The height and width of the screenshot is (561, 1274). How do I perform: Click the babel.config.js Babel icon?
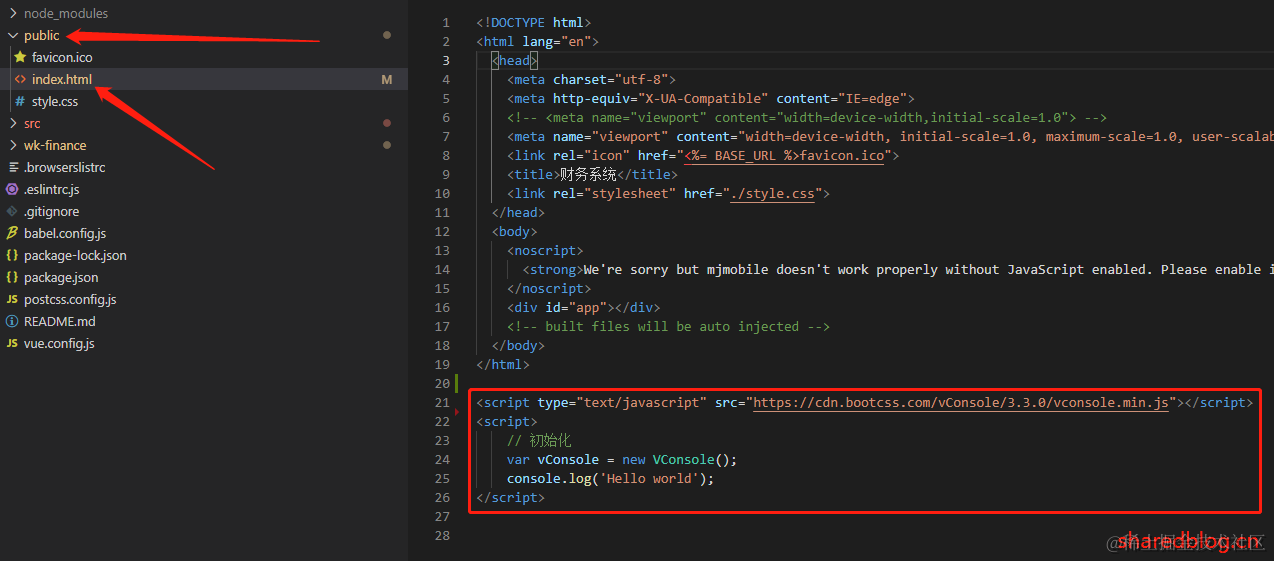[x=12, y=233]
